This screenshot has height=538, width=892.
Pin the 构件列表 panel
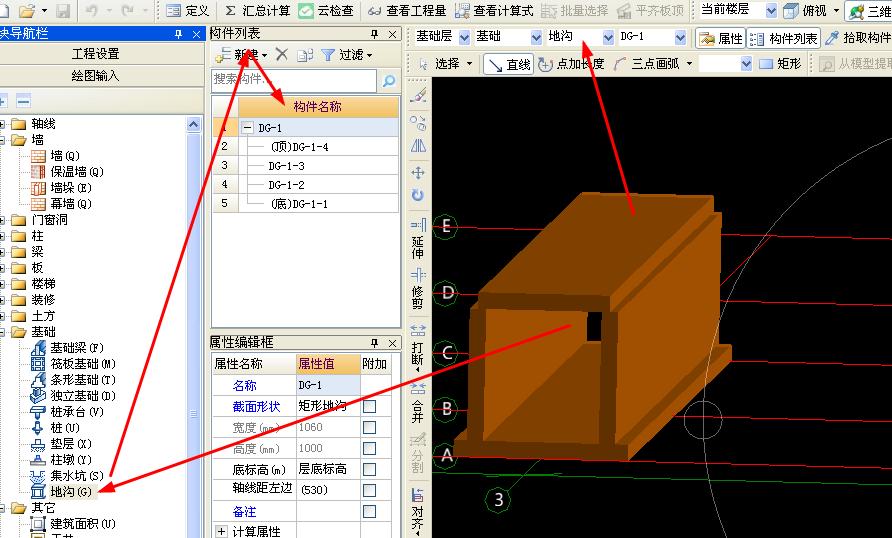(x=374, y=35)
